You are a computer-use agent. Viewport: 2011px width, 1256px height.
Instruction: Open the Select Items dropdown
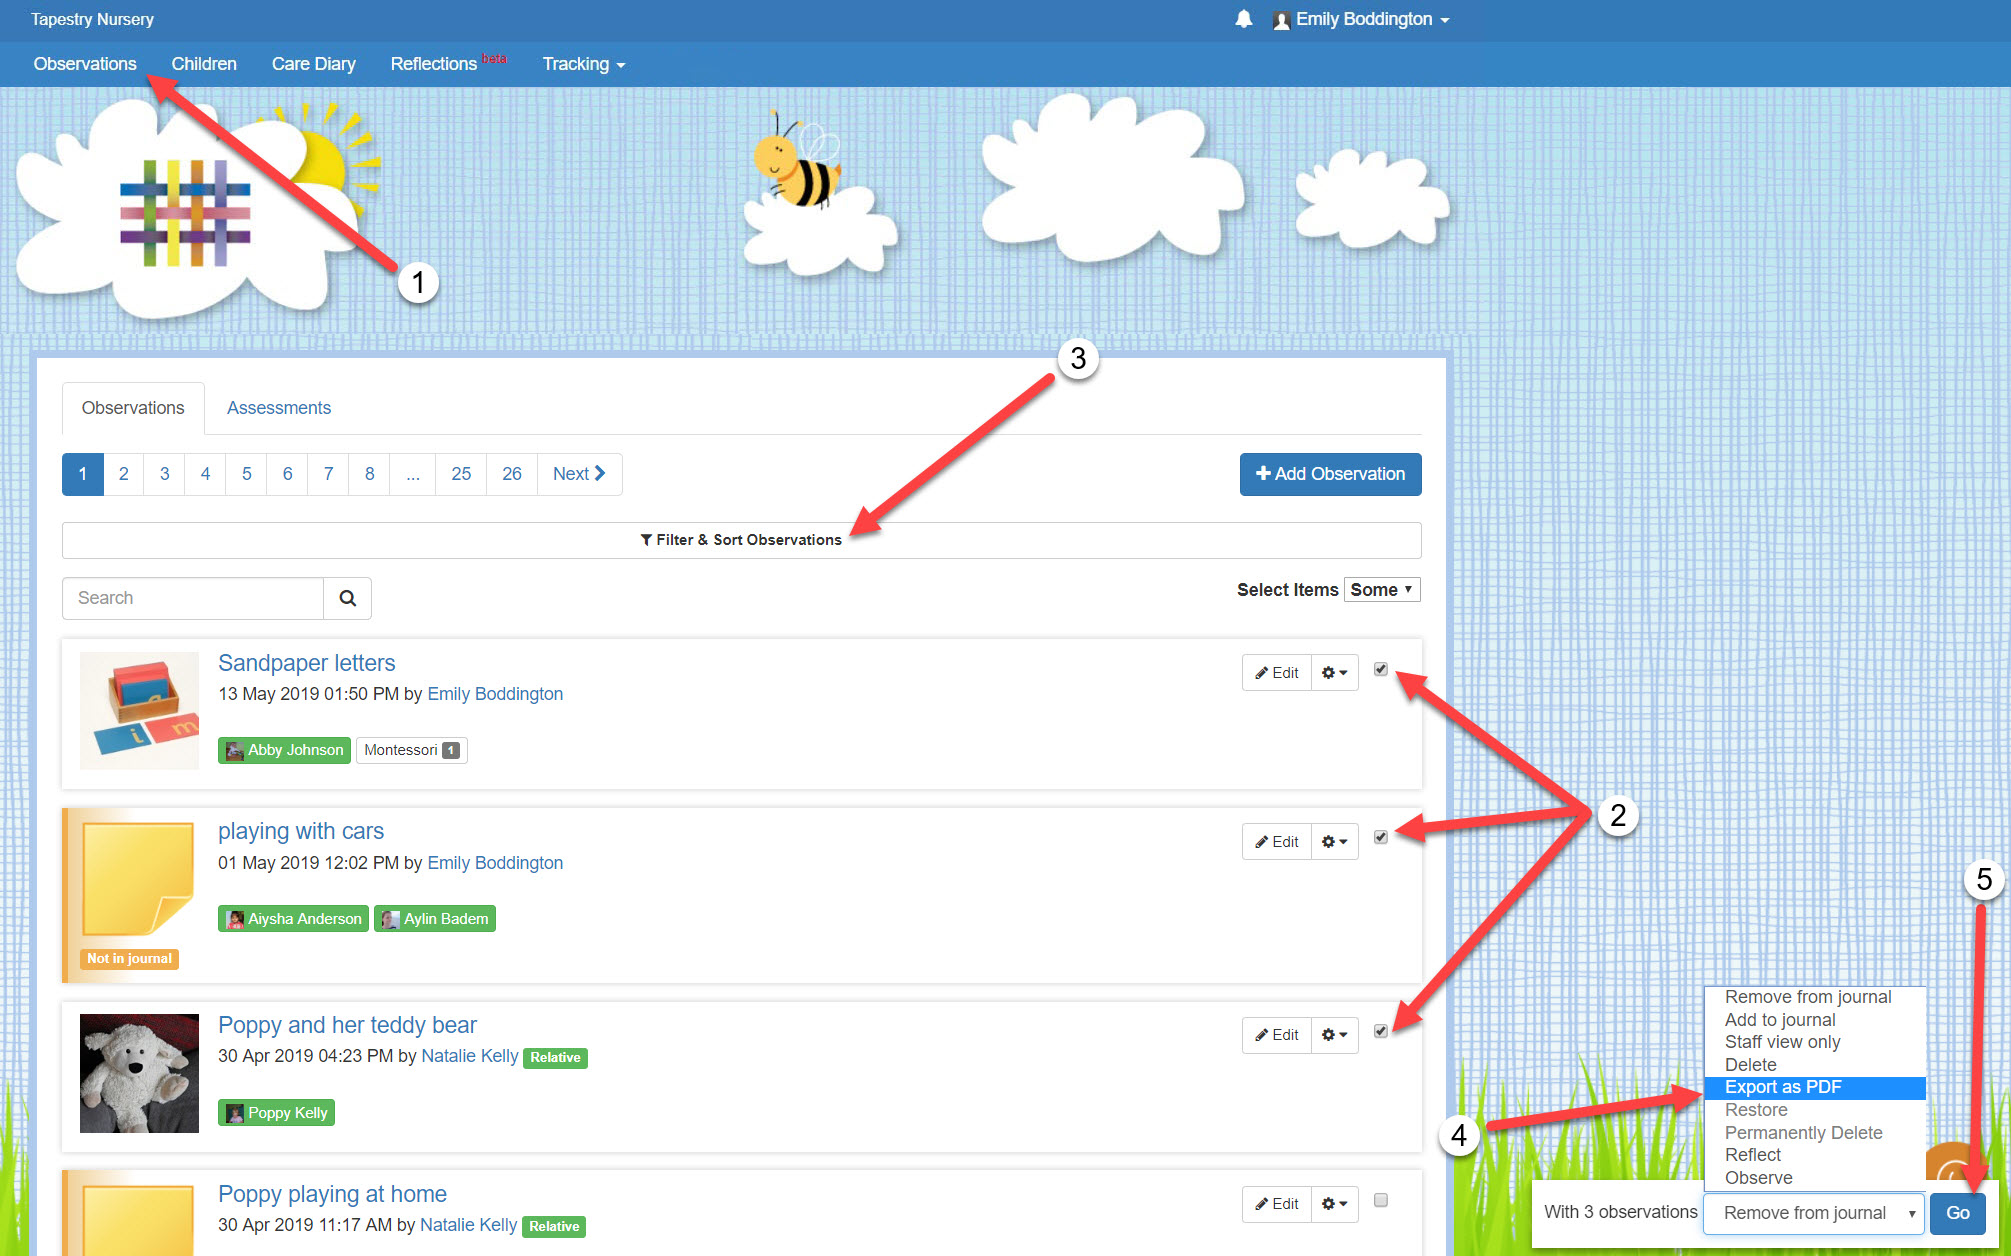pos(1381,590)
